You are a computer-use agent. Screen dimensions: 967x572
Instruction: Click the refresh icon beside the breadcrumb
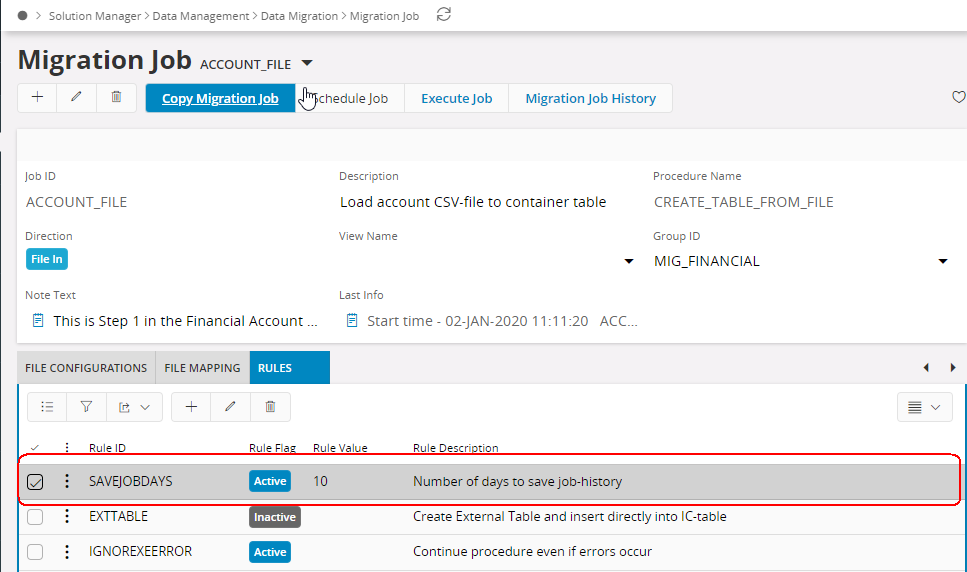(x=444, y=15)
